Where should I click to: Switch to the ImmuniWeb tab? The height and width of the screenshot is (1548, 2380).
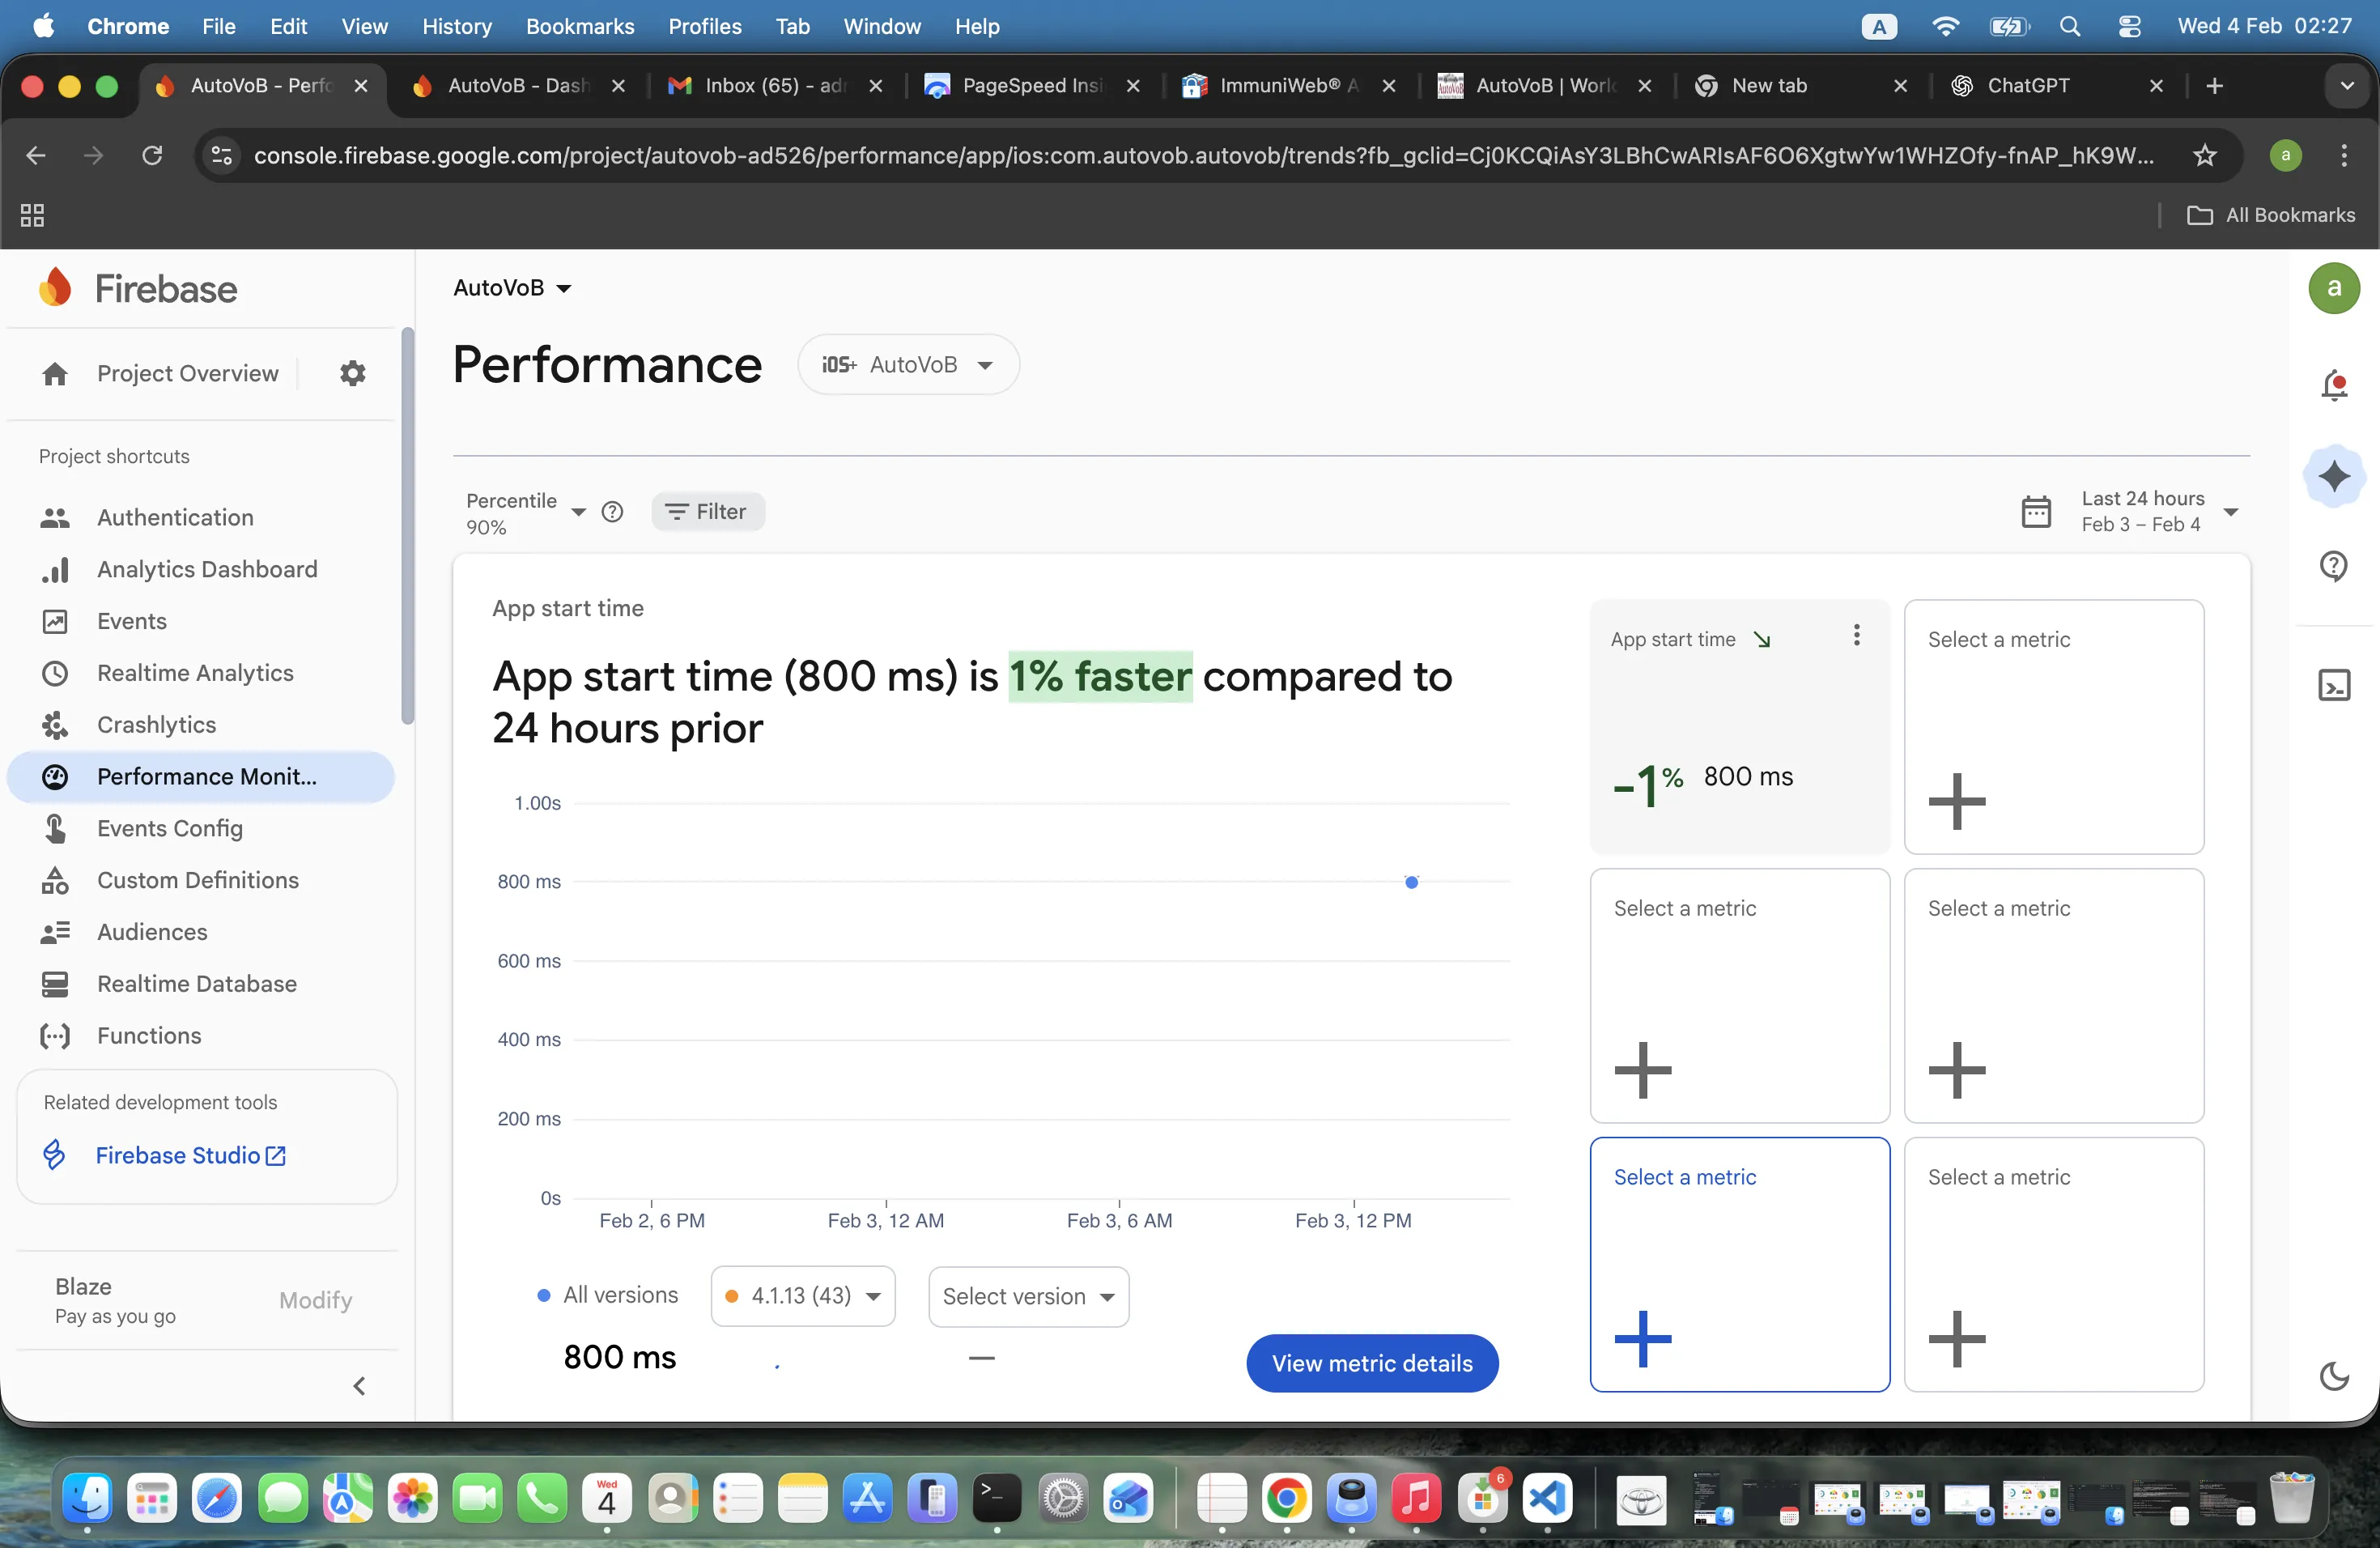point(1287,86)
